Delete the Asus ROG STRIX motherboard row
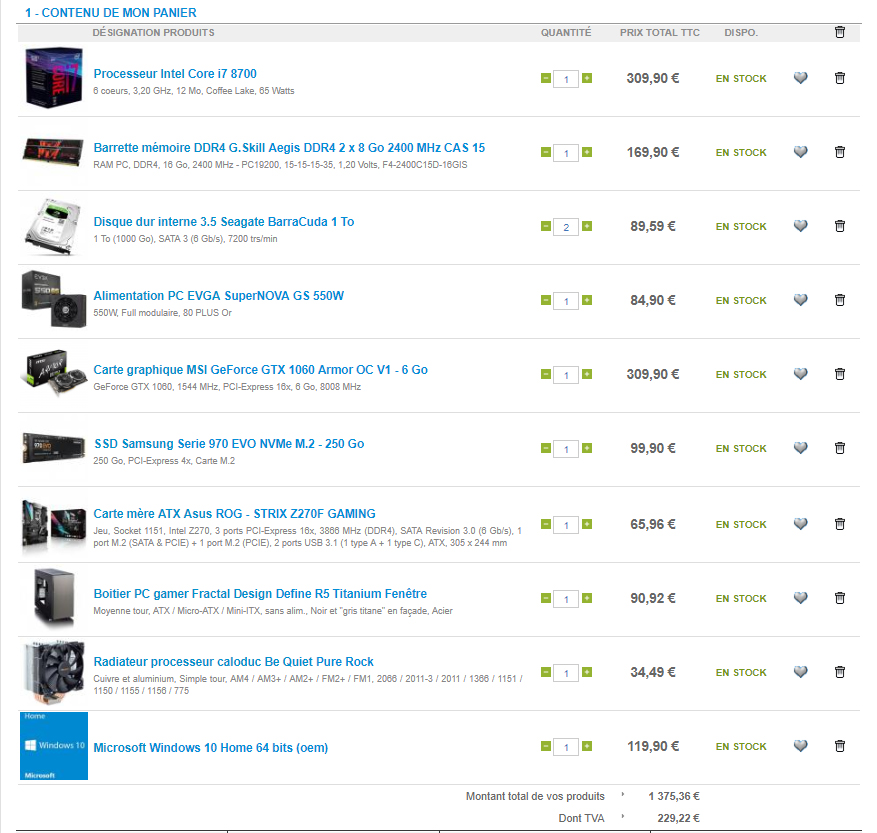This screenshot has width=877, height=833. [x=839, y=524]
